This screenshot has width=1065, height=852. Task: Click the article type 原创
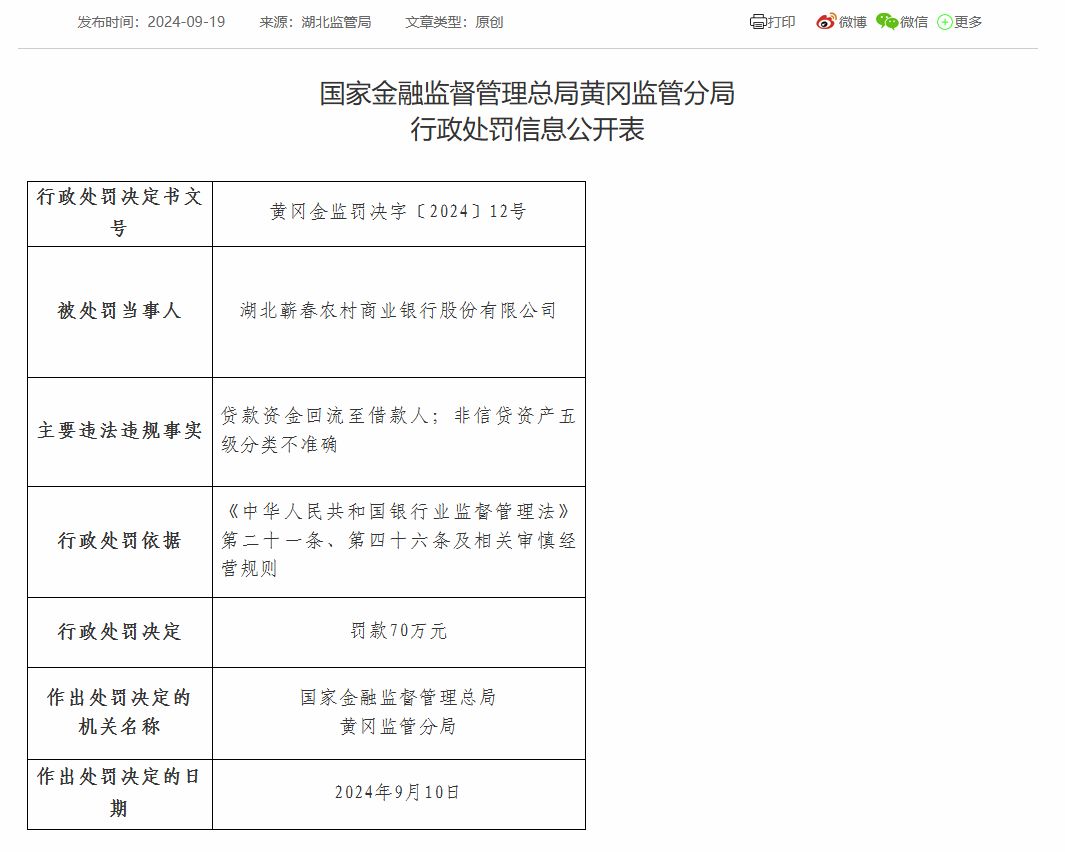pos(489,22)
